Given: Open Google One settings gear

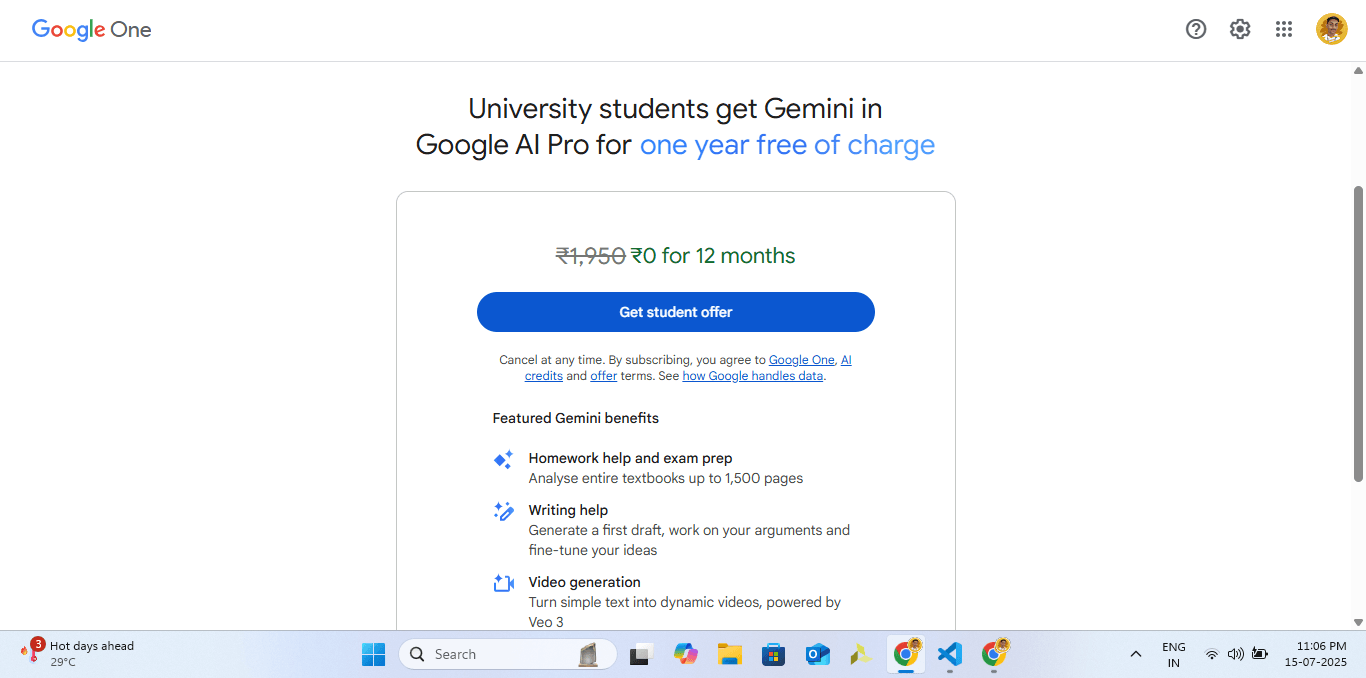Looking at the screenshot, I should coord(1240,29).
